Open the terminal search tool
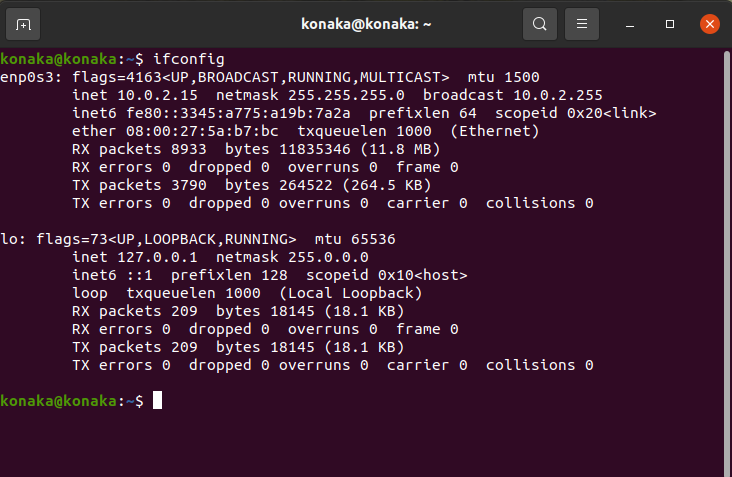The width and height of the screenshot is (732, 477). click(540, 24)
